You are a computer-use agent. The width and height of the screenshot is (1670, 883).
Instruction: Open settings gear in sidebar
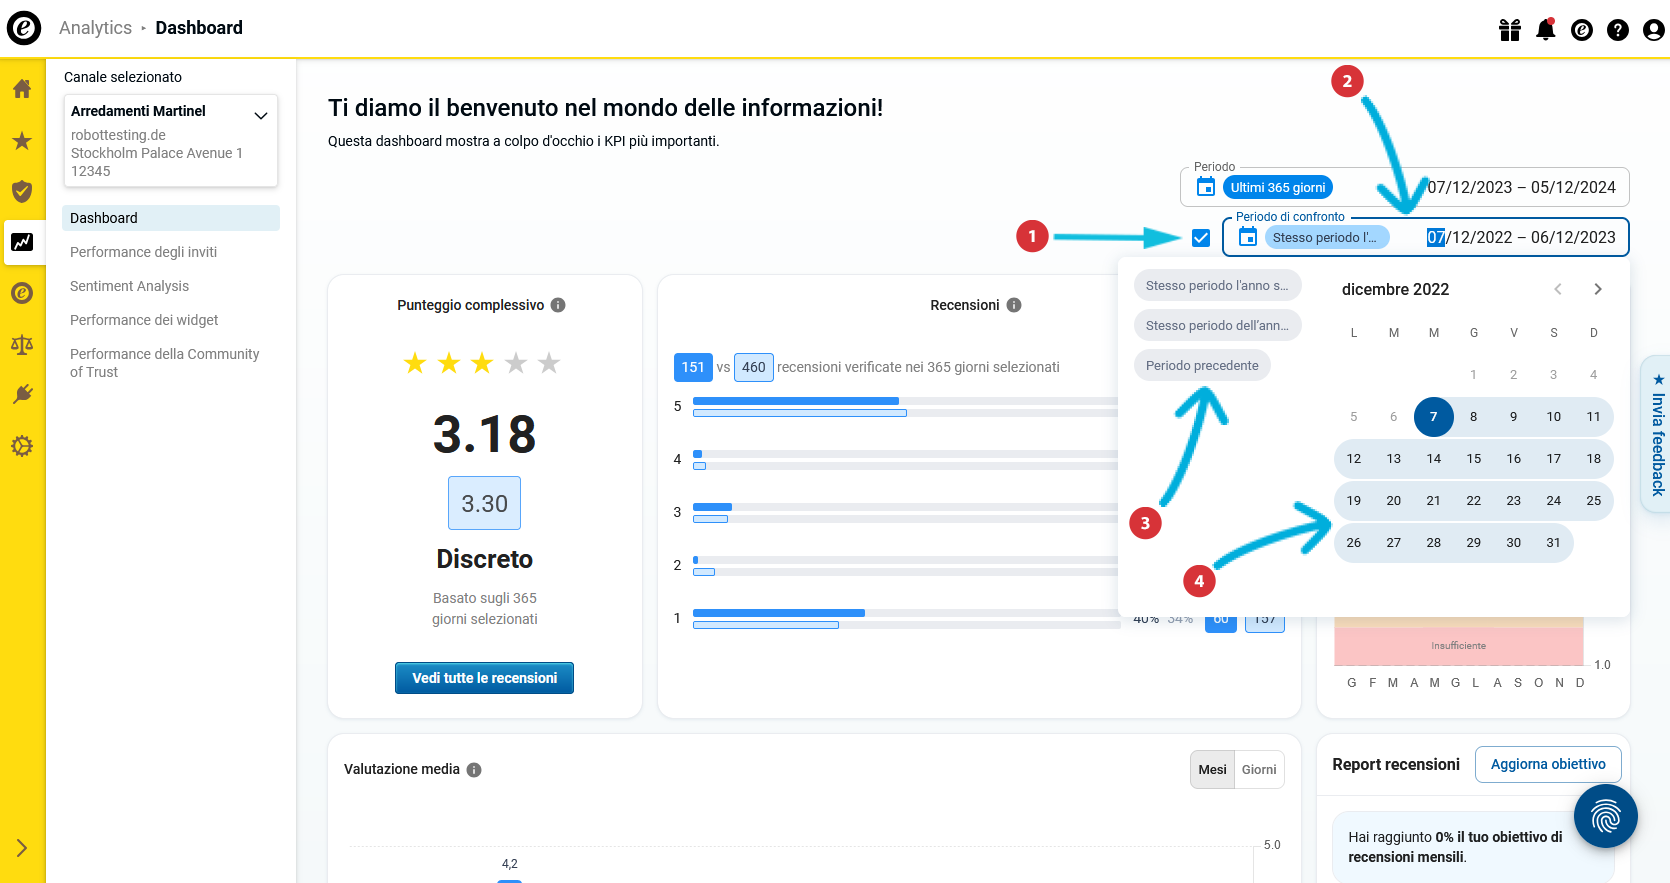tap(22, 446)
